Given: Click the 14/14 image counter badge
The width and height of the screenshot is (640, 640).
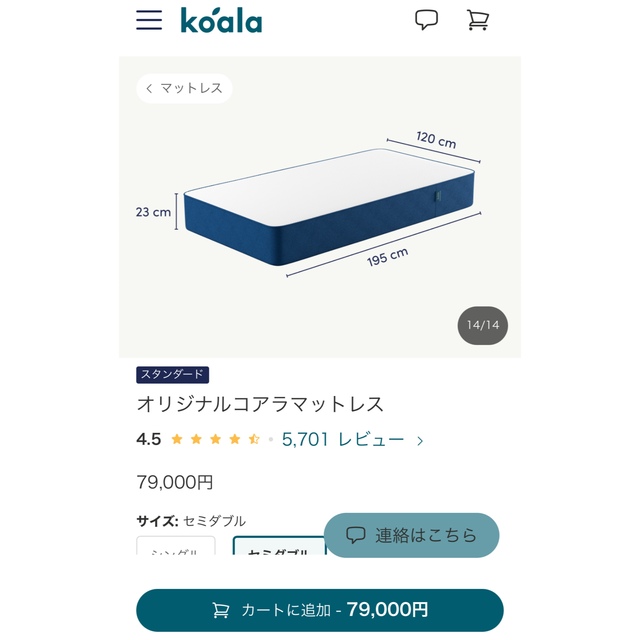Looking at the screenshot, I should [483, 325].
